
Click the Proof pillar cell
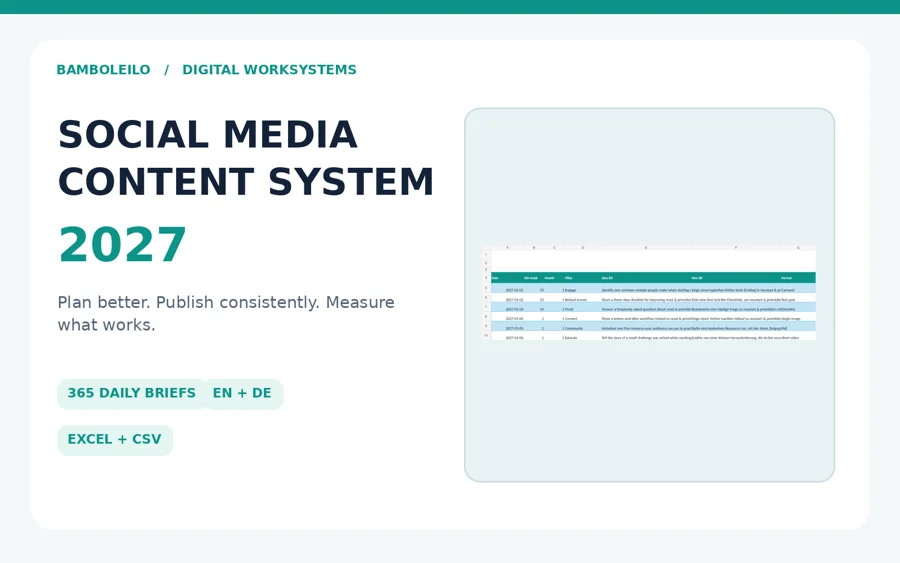[568, 309]
